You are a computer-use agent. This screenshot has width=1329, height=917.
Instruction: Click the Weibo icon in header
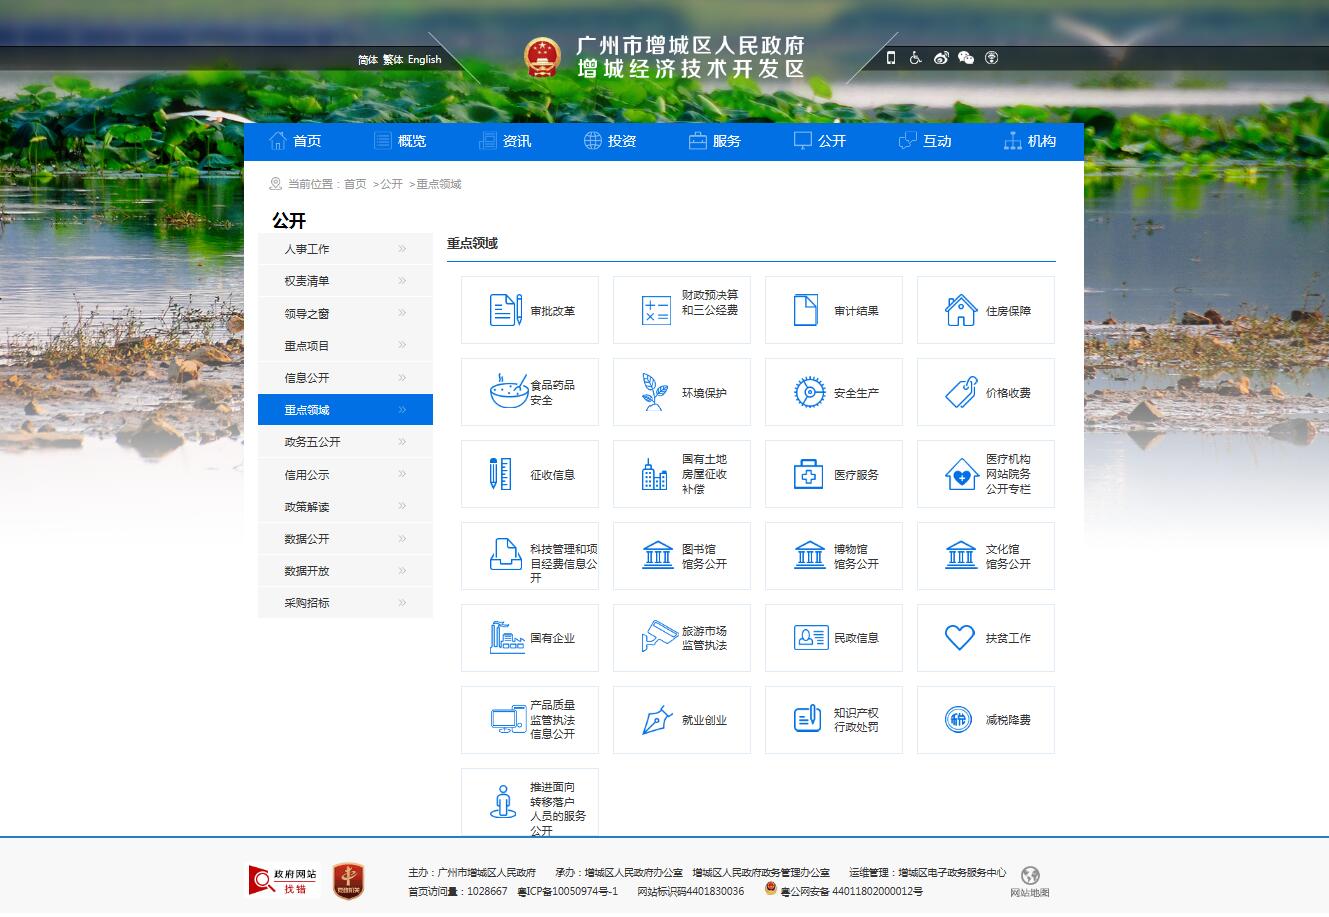pyautogui.click(x=940, y=58)
